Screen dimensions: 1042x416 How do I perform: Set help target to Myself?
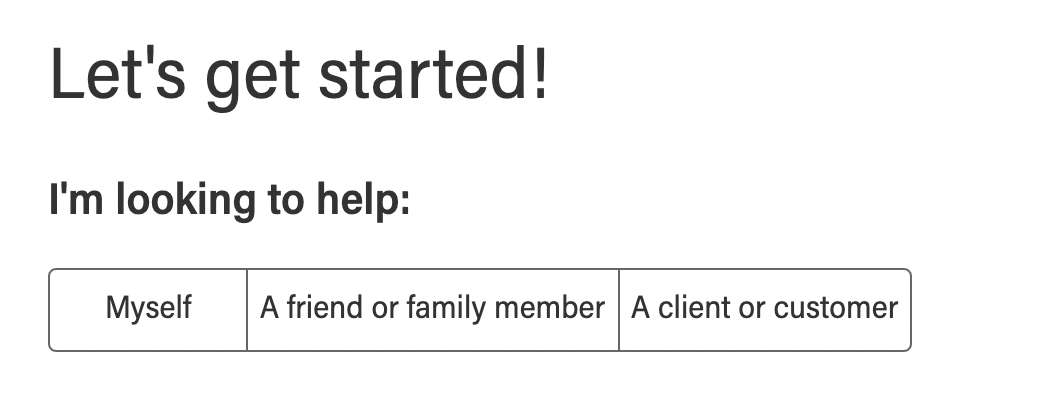[148, 309]
